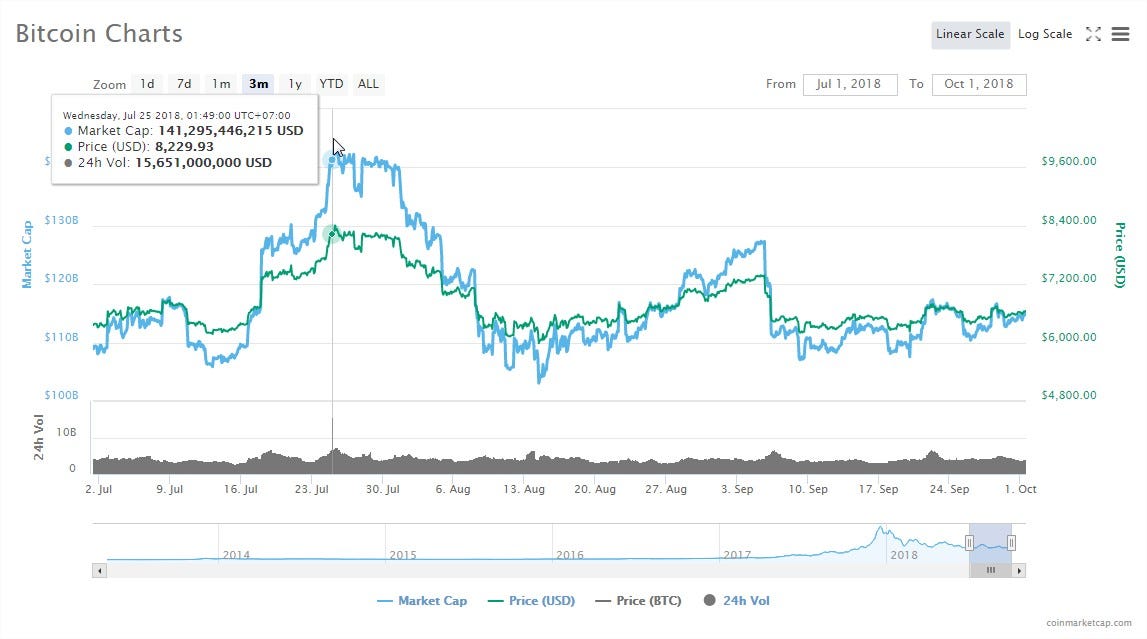Viewport: 1147px width, 639px height.
Task: Open coinmarketcap.com credit link
Action: [x=1088, y=623]
